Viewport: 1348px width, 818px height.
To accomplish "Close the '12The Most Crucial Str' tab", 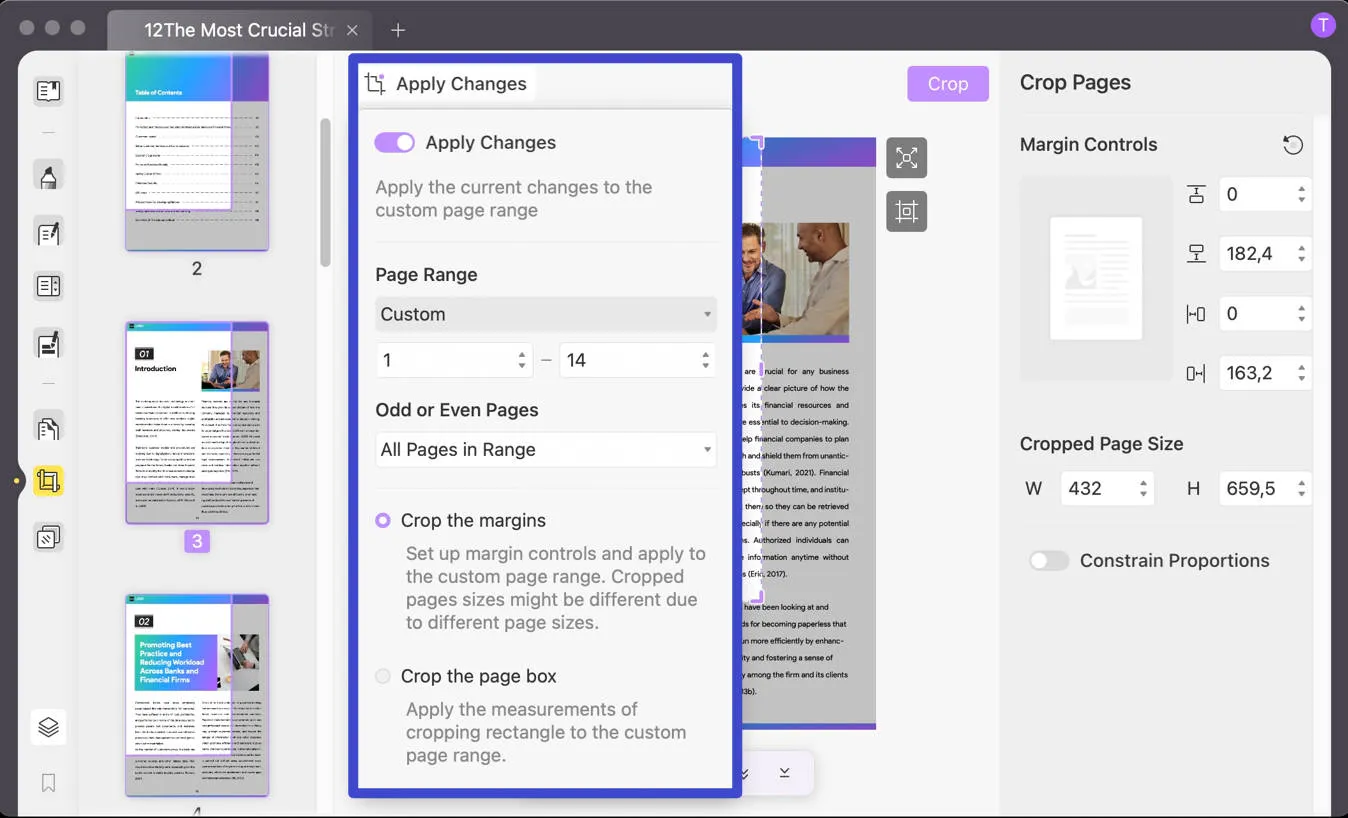I will click(x=352, y=30).
